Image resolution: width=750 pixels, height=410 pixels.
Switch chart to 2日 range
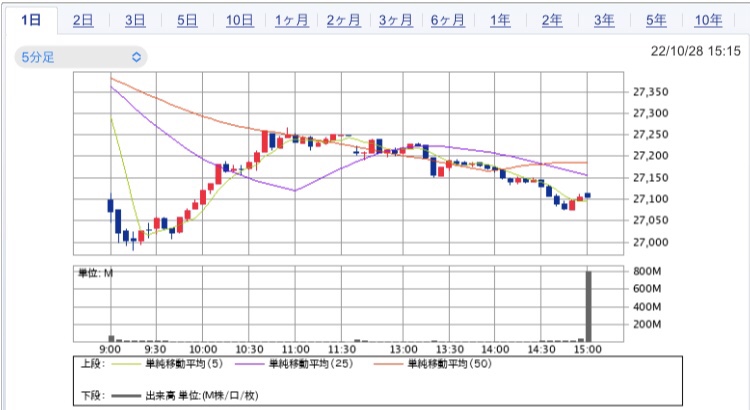83,21
